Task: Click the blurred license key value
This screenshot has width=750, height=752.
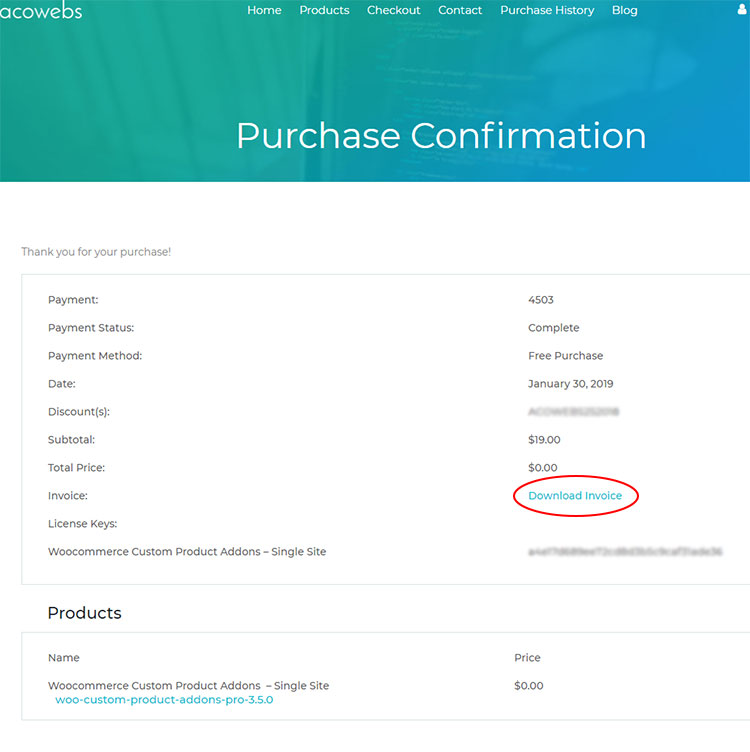Action: click(625, 552)
